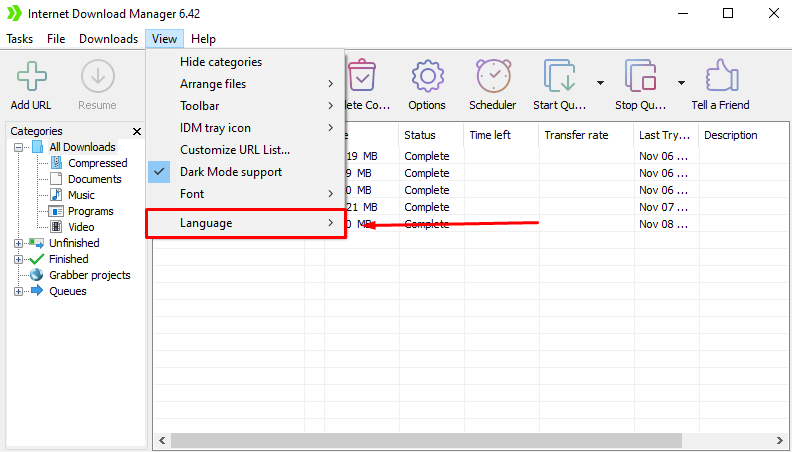Viewport: 792px width, 452px height.
Task: Click Complete status in the 19 MB row
Action: pos(427,156)
